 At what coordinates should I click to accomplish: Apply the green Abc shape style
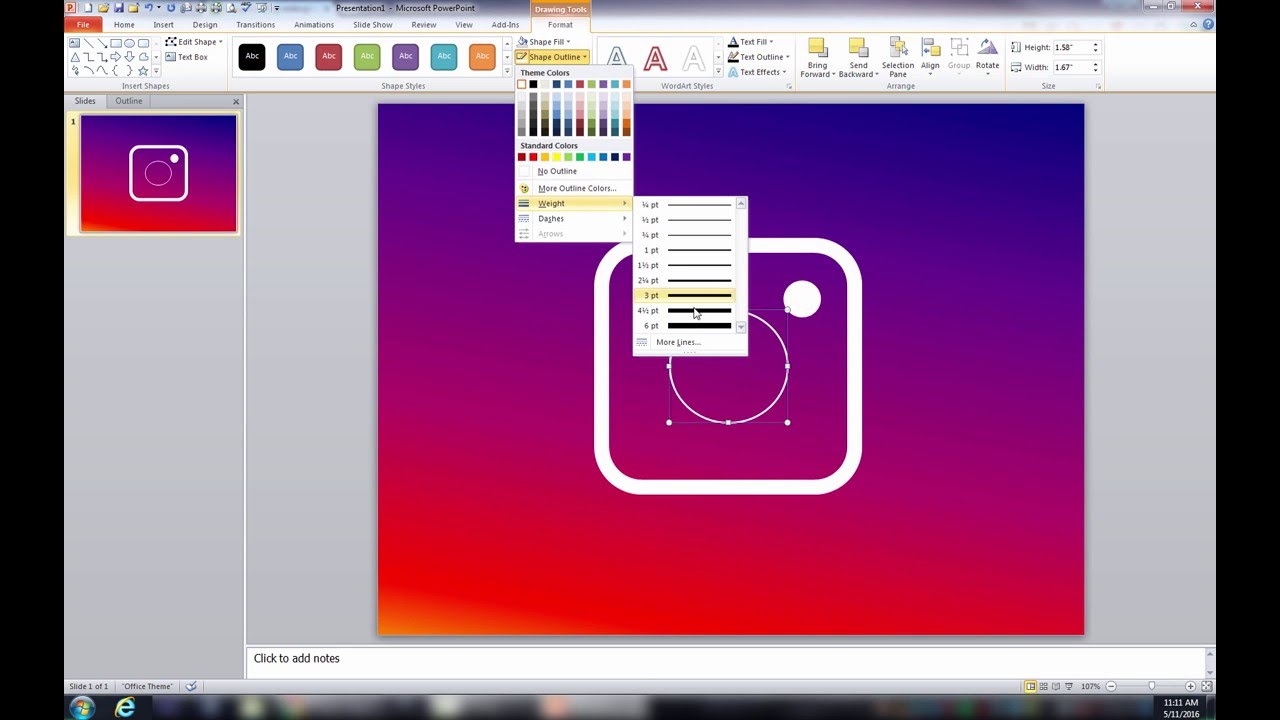367,56
